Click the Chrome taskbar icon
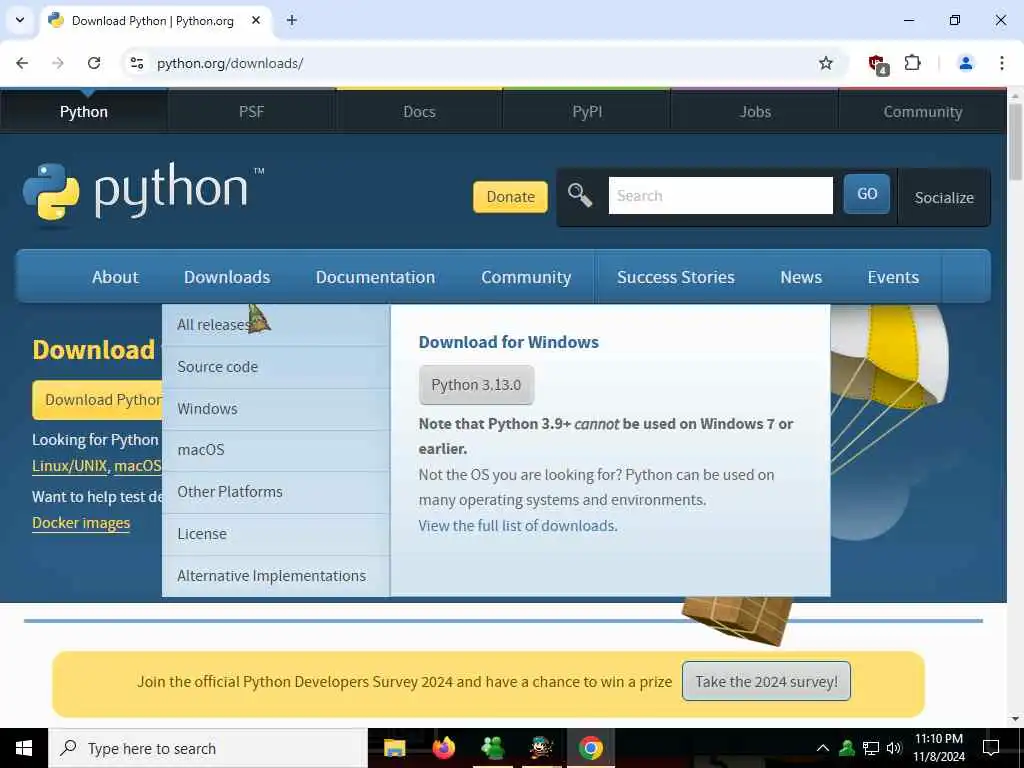The width and height of the screenshot is (1024, 768). (590, 748)
